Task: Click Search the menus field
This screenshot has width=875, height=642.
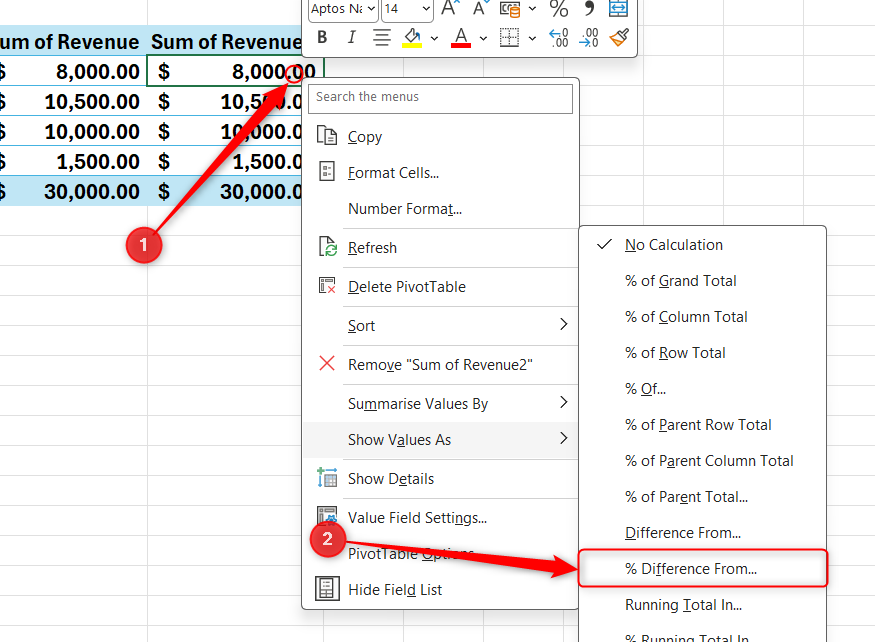Action: pyautogui.click(x=440, y=98)
